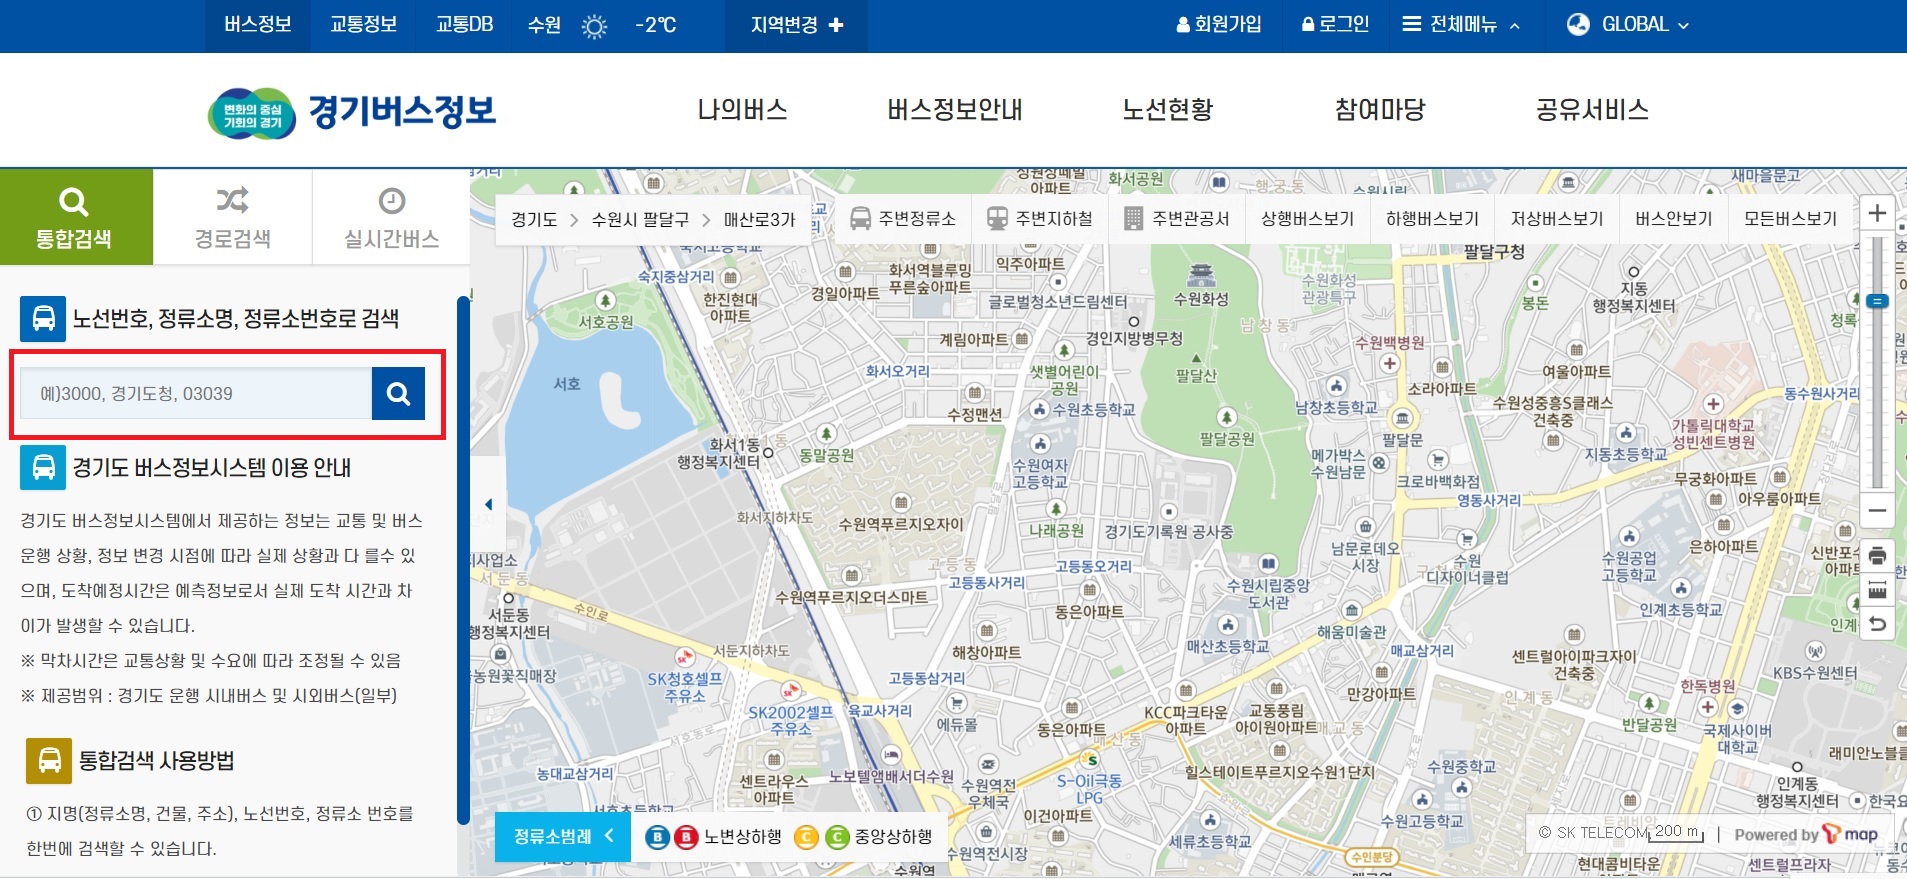Open the 버스정보 top menu
Image resolution: width=1907 pixels, height=879 pixels.
pos(258,25)
